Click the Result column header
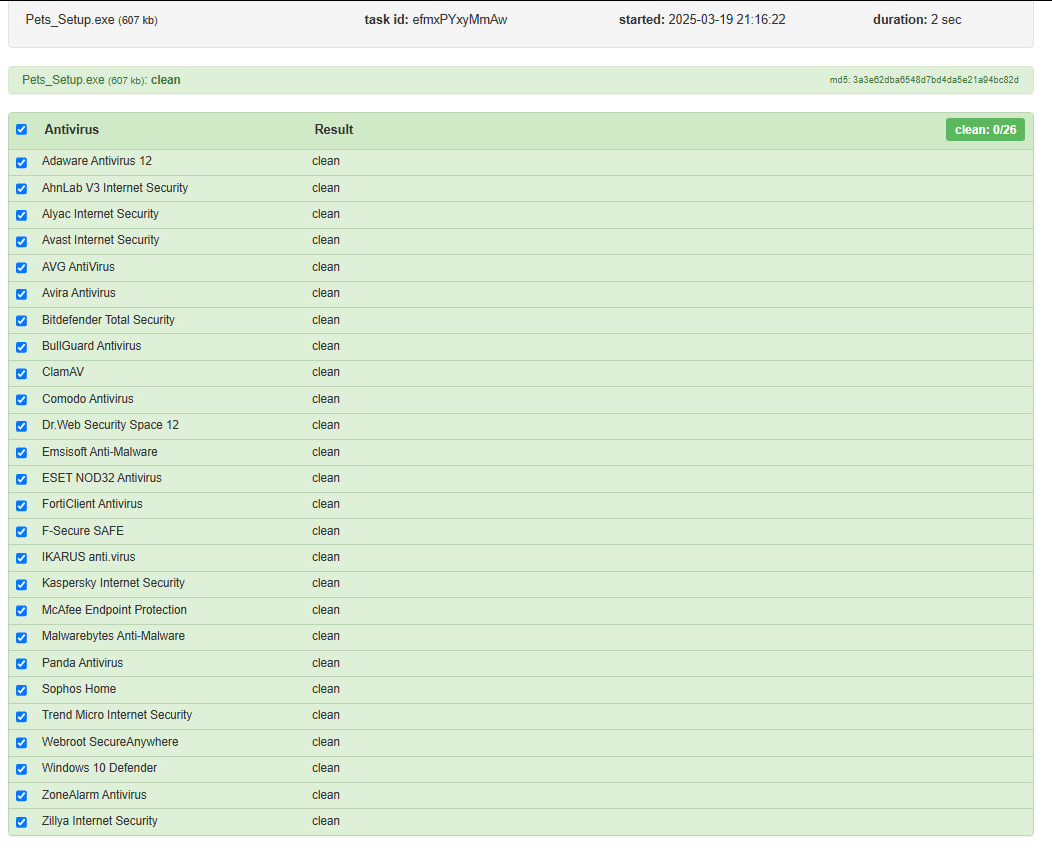 [334, 130]
